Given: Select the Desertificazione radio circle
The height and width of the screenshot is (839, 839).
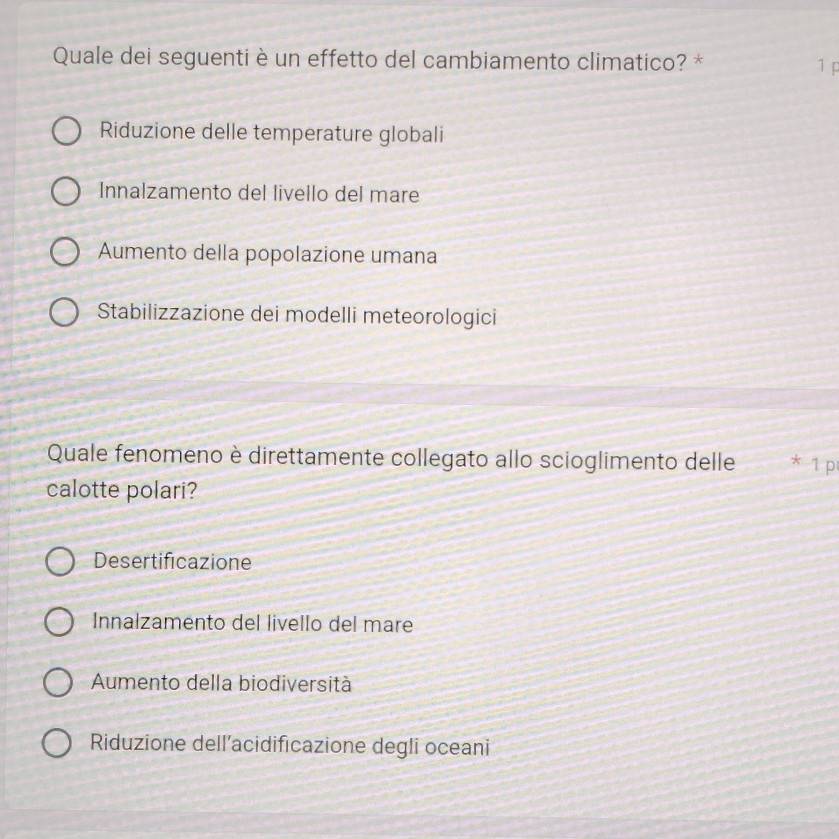Looking at the screenshot, I should [x=60, y=562].
